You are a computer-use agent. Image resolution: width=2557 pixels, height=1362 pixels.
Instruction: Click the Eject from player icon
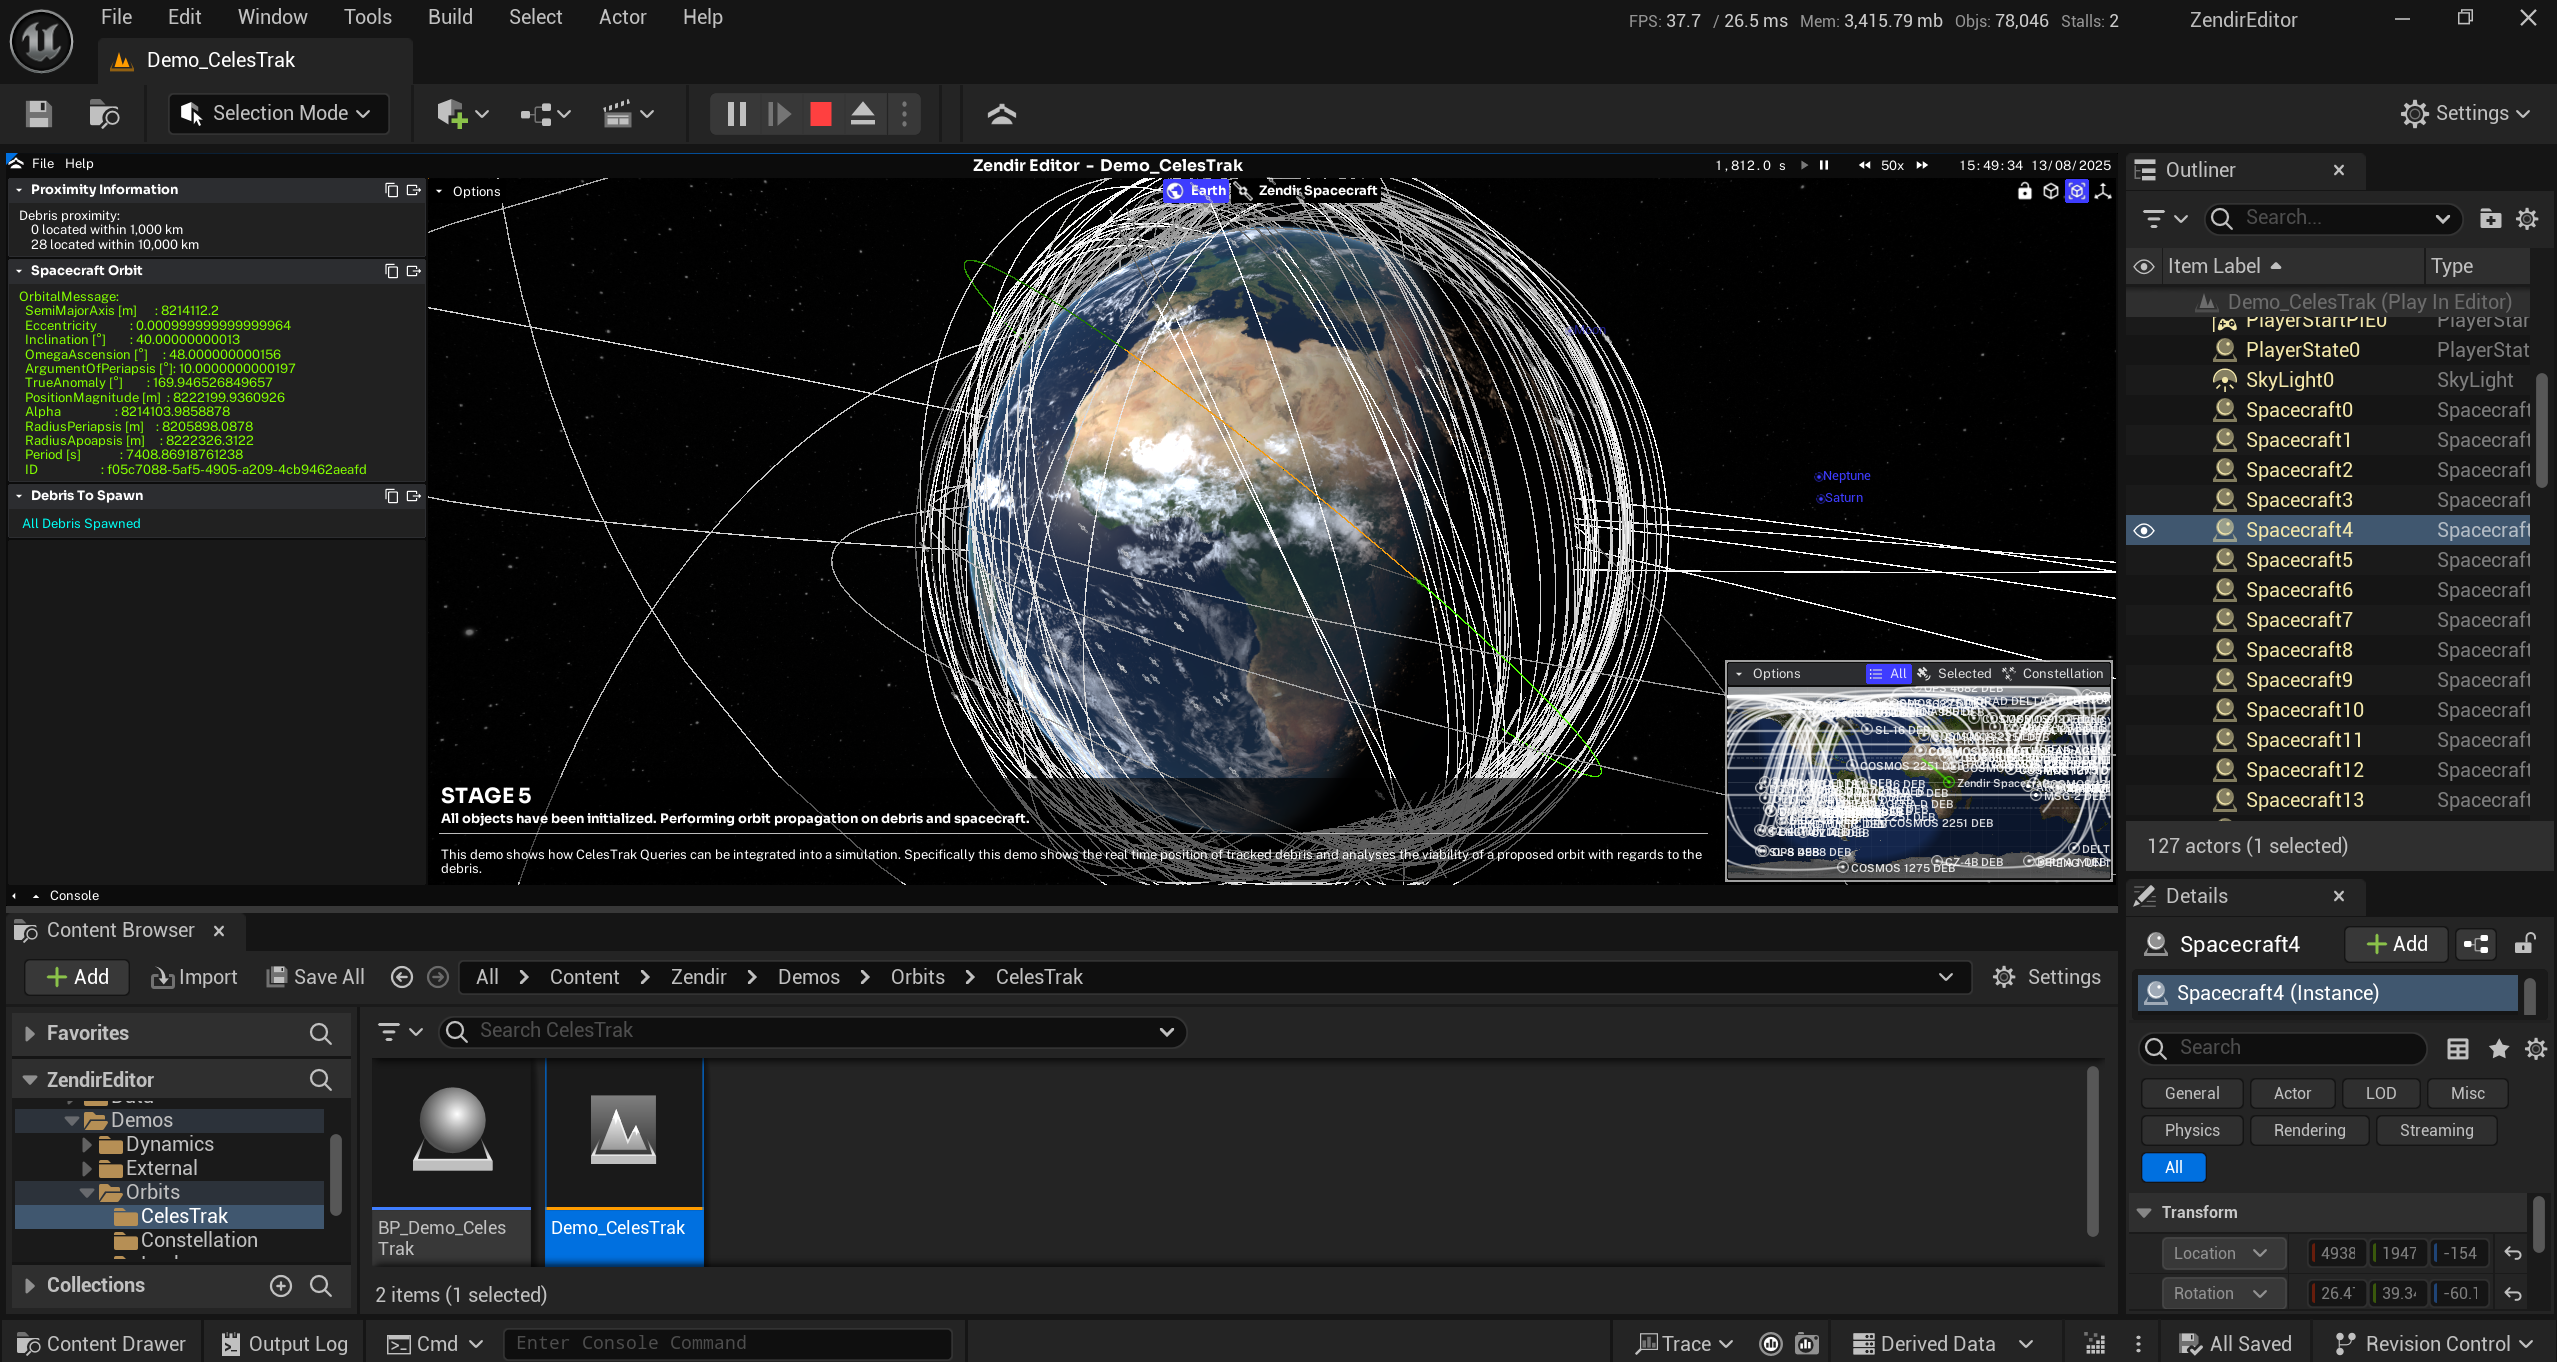[862, 114]
